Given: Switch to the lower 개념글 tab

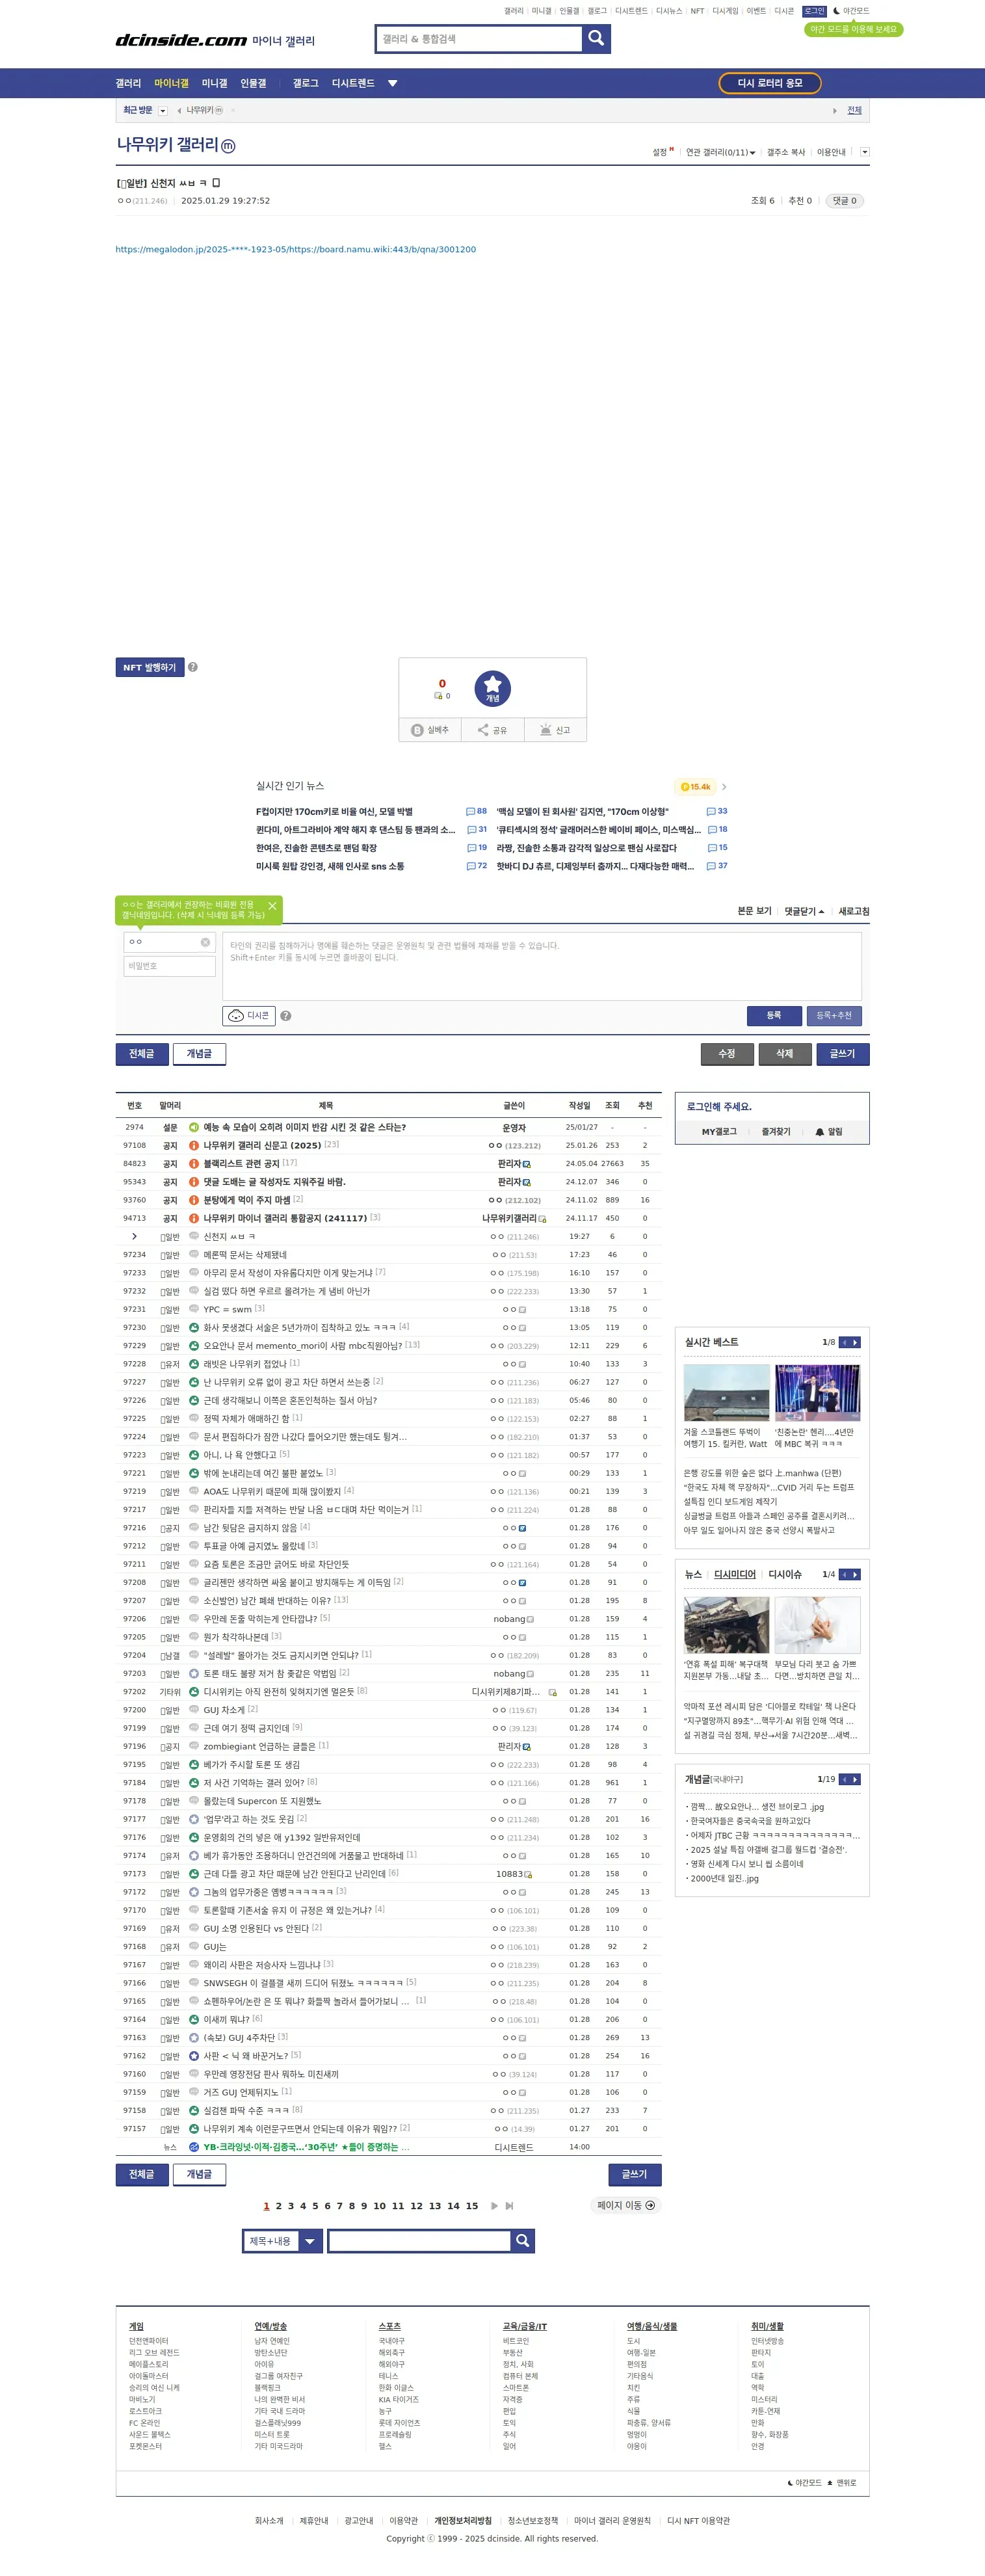Looking at the screenshot, I should click(199, 2174).
